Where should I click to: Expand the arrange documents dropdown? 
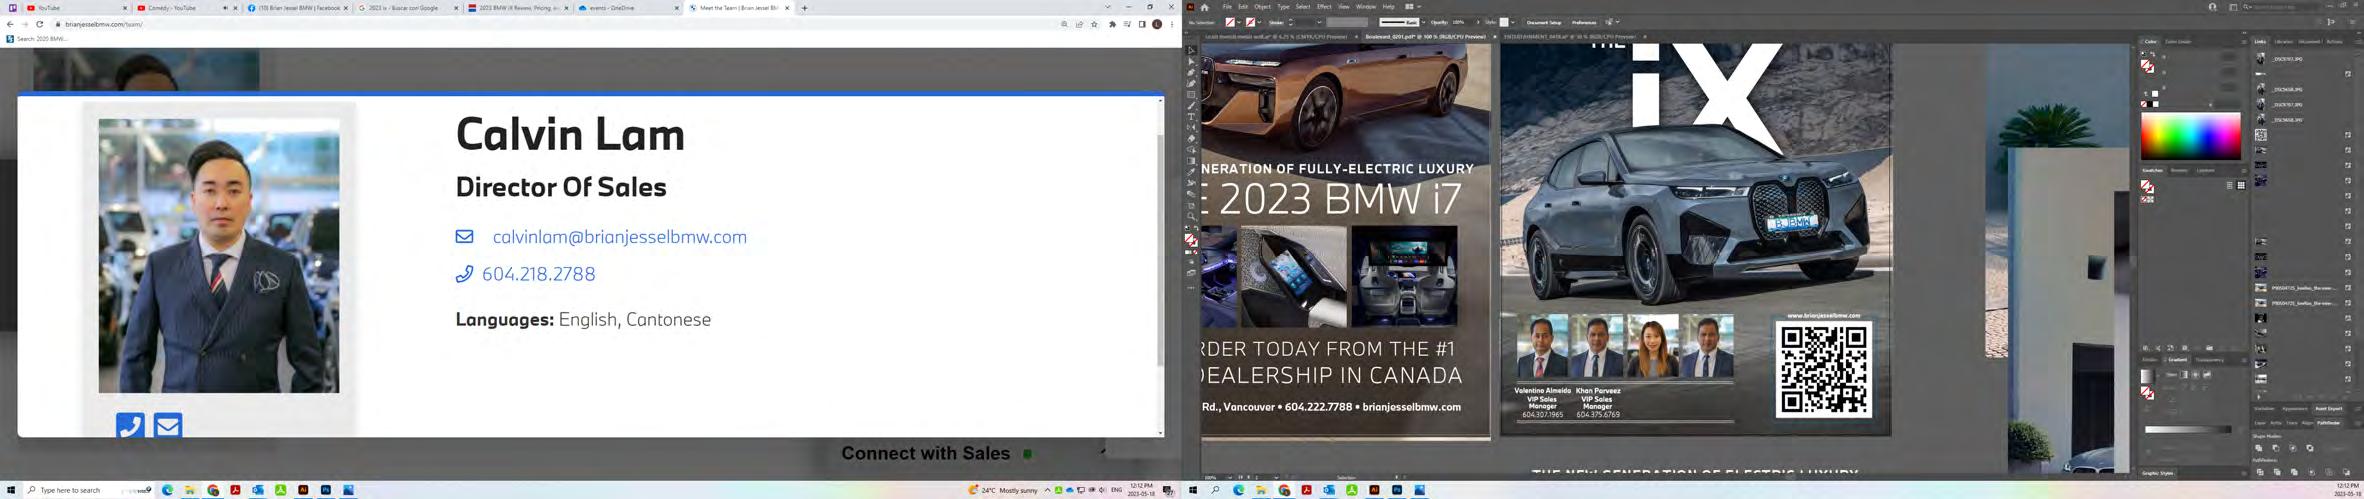tap(1419, 7)
